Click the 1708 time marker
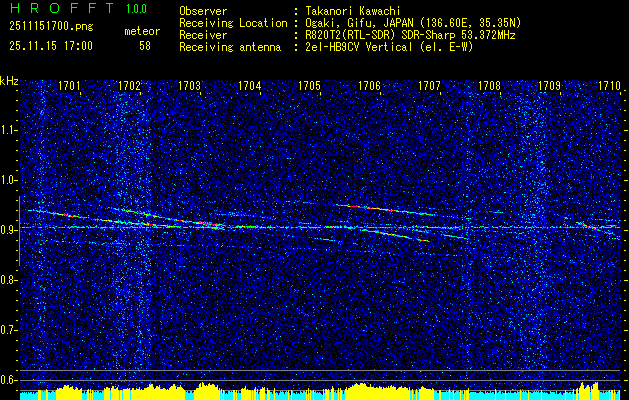 [490, 85]
